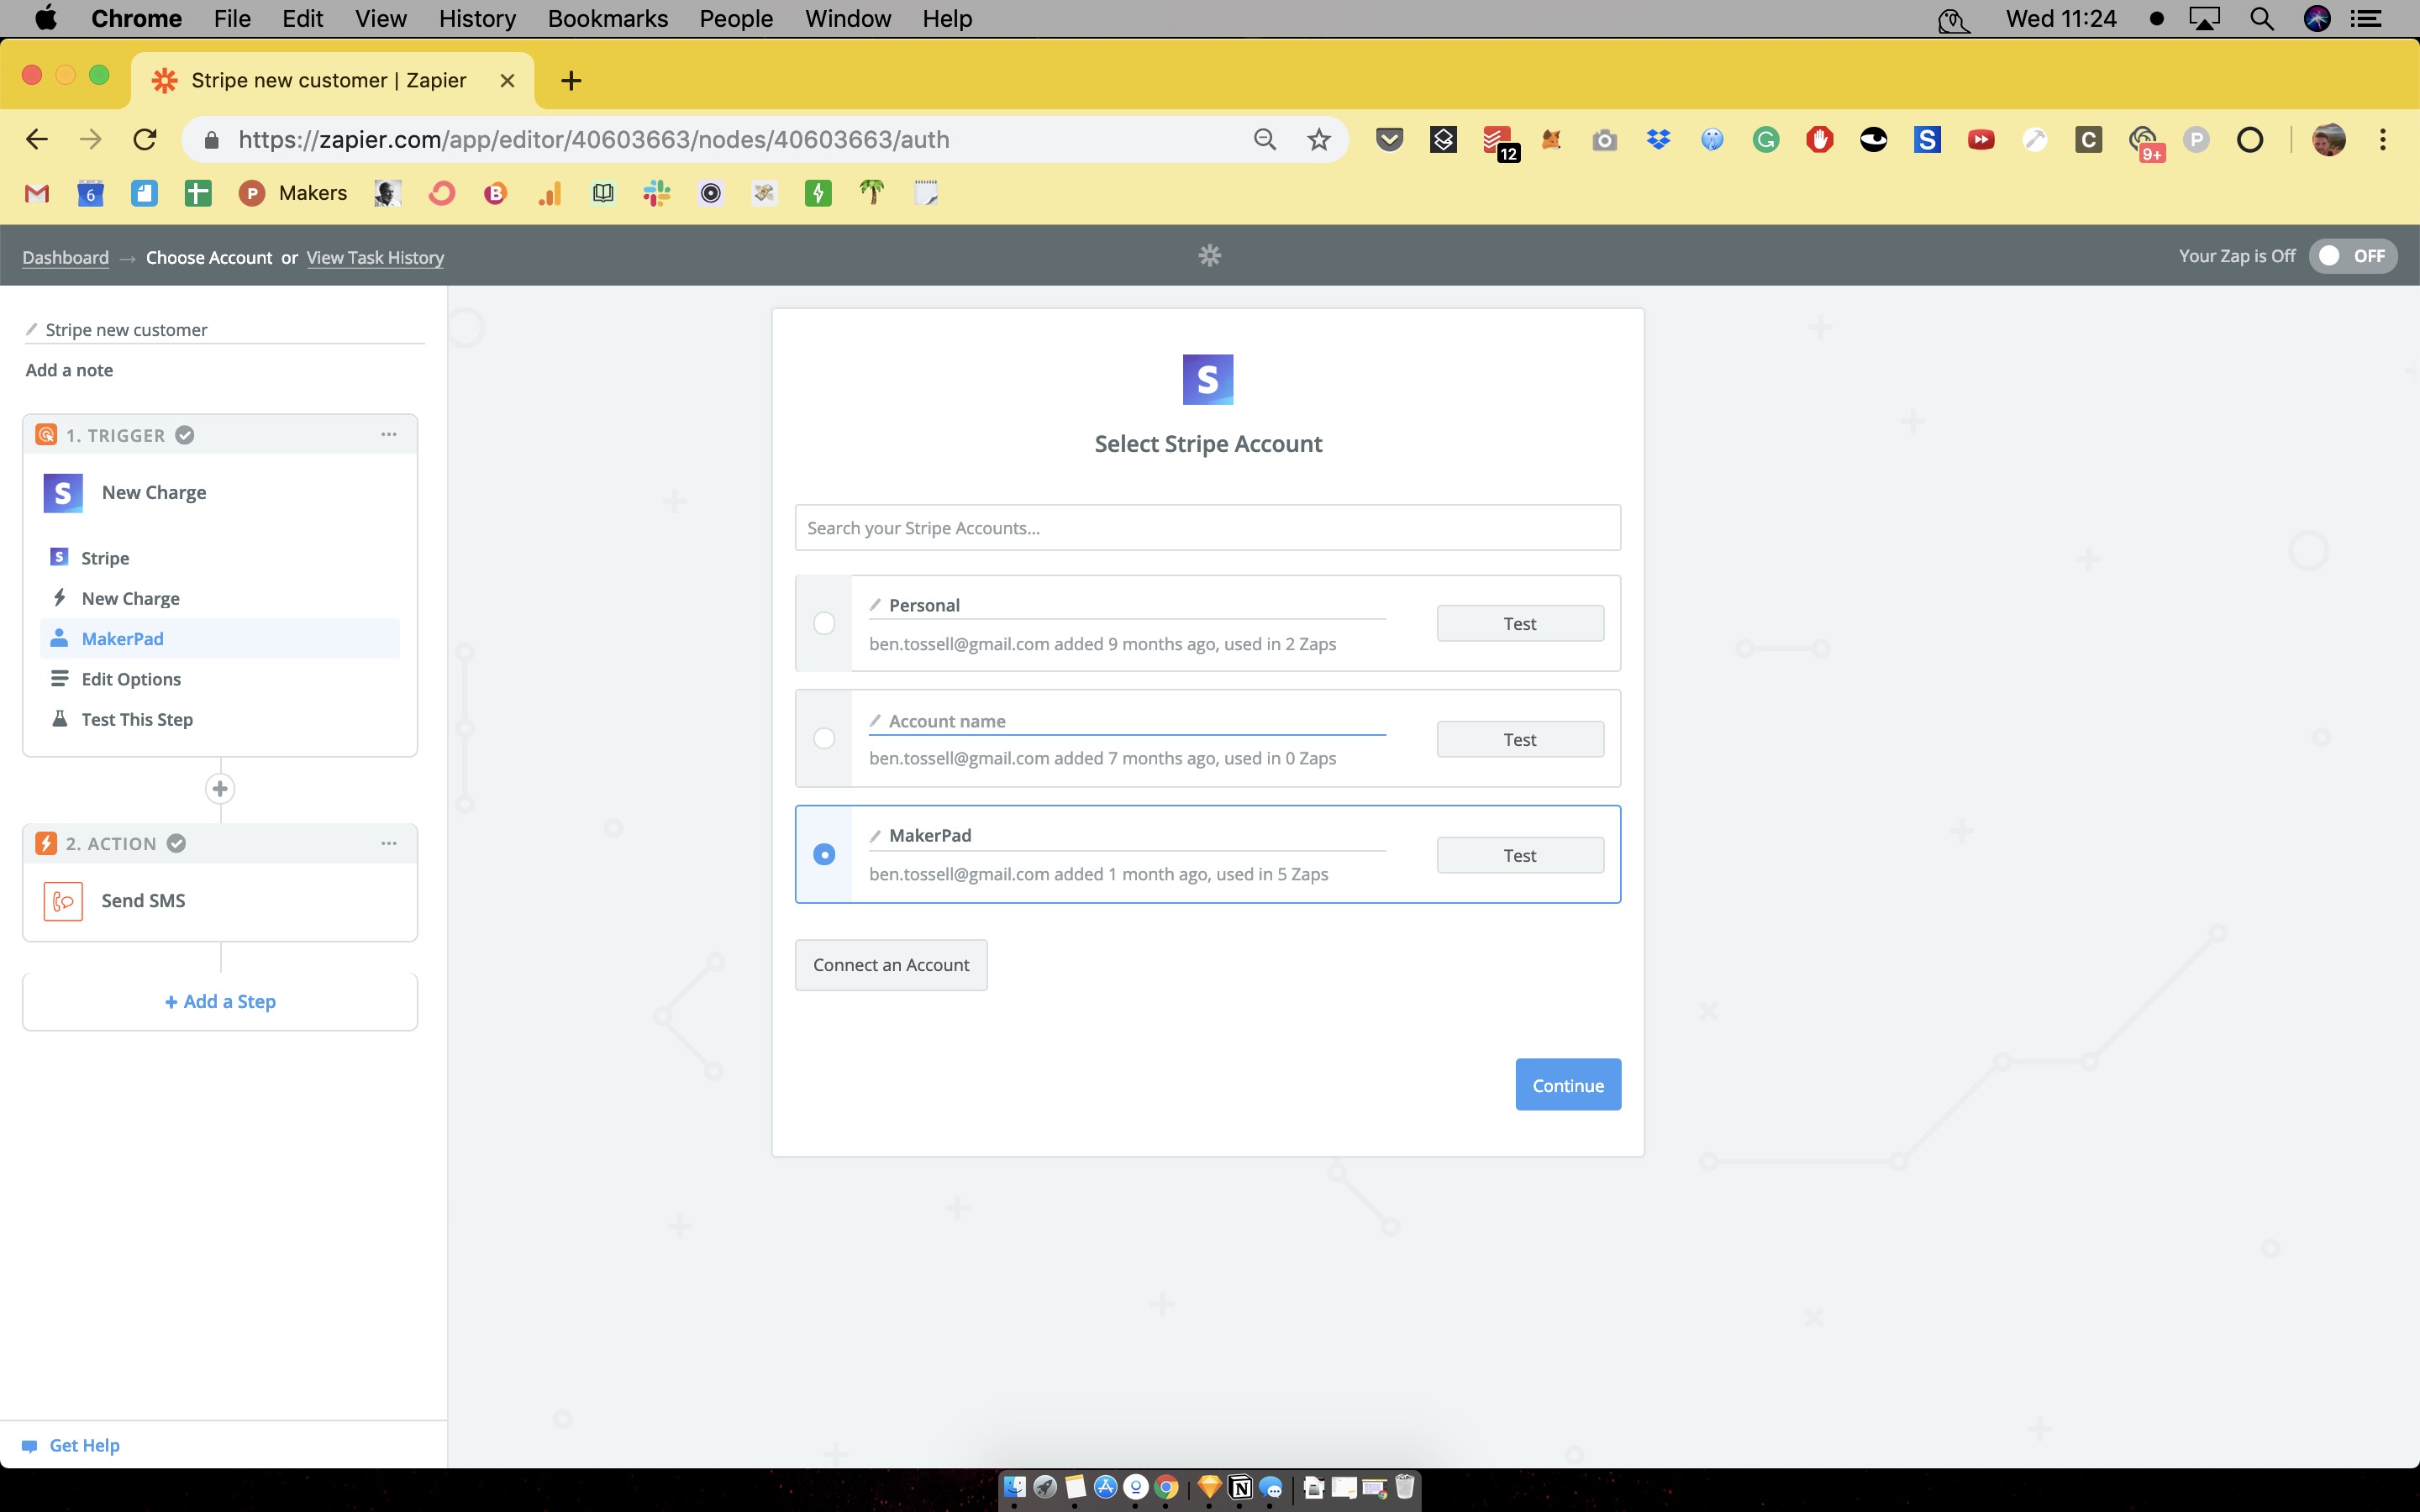The height and width of the screenshot is (1512, 2420).
Task: Click the Chrome profile avatar
Action: [x=2329, y=139]
